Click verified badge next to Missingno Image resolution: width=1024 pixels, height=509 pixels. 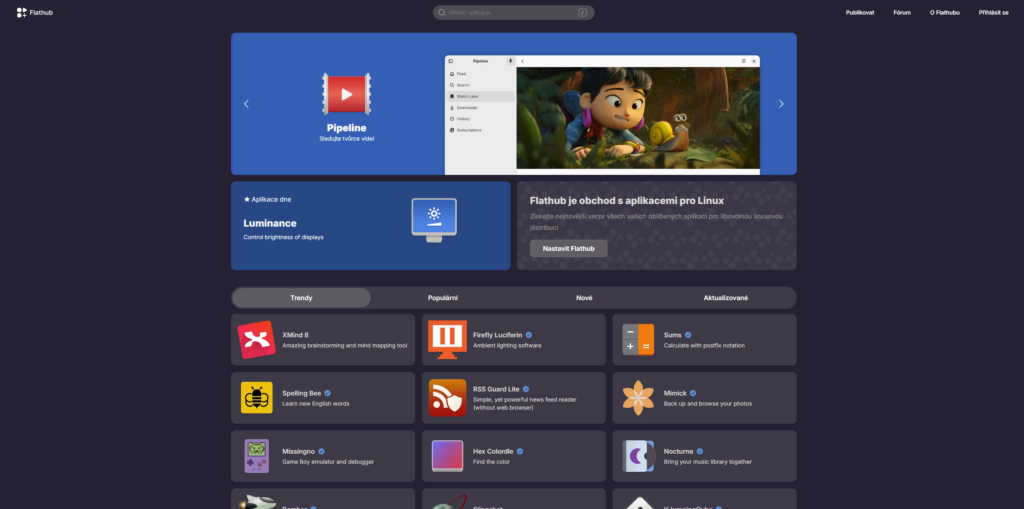322,452
